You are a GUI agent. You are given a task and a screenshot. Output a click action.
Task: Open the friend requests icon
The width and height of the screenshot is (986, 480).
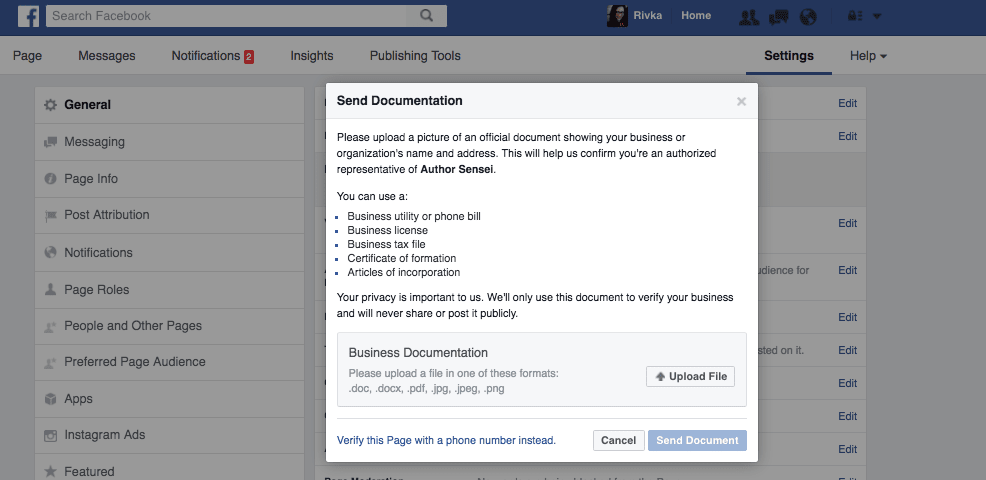(748, 16)
